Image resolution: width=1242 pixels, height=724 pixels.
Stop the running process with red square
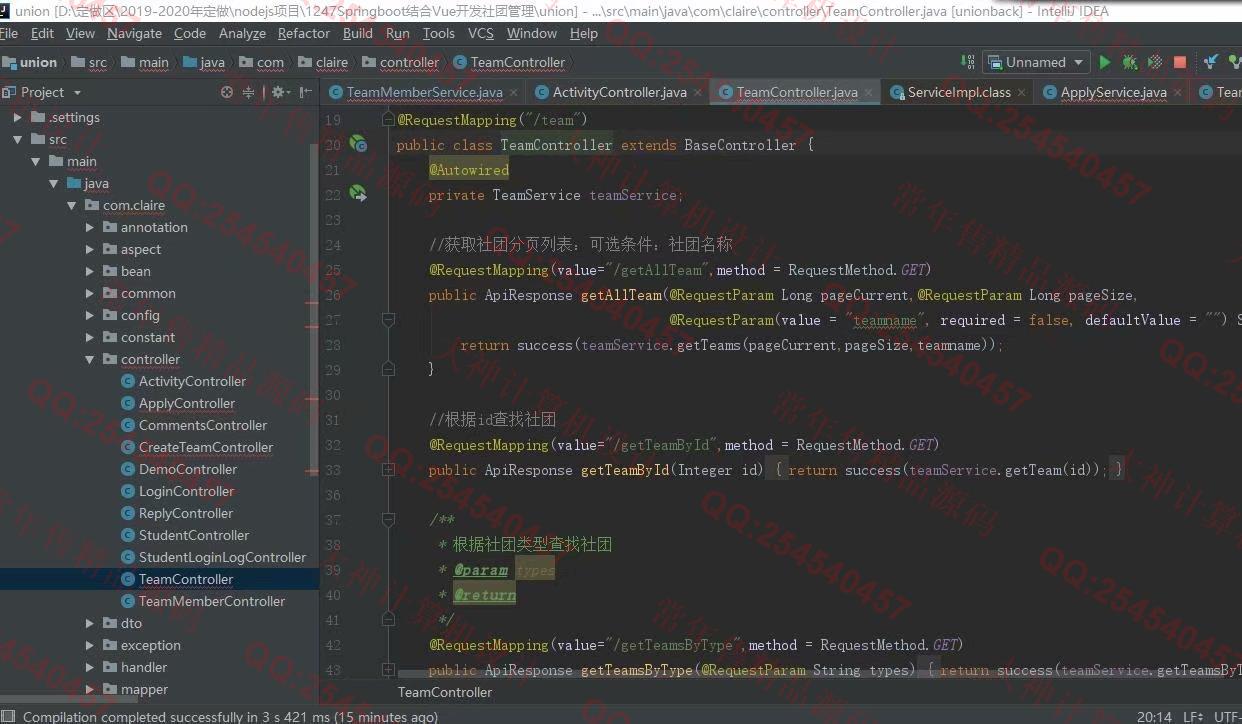click(x=1180, y=62)
